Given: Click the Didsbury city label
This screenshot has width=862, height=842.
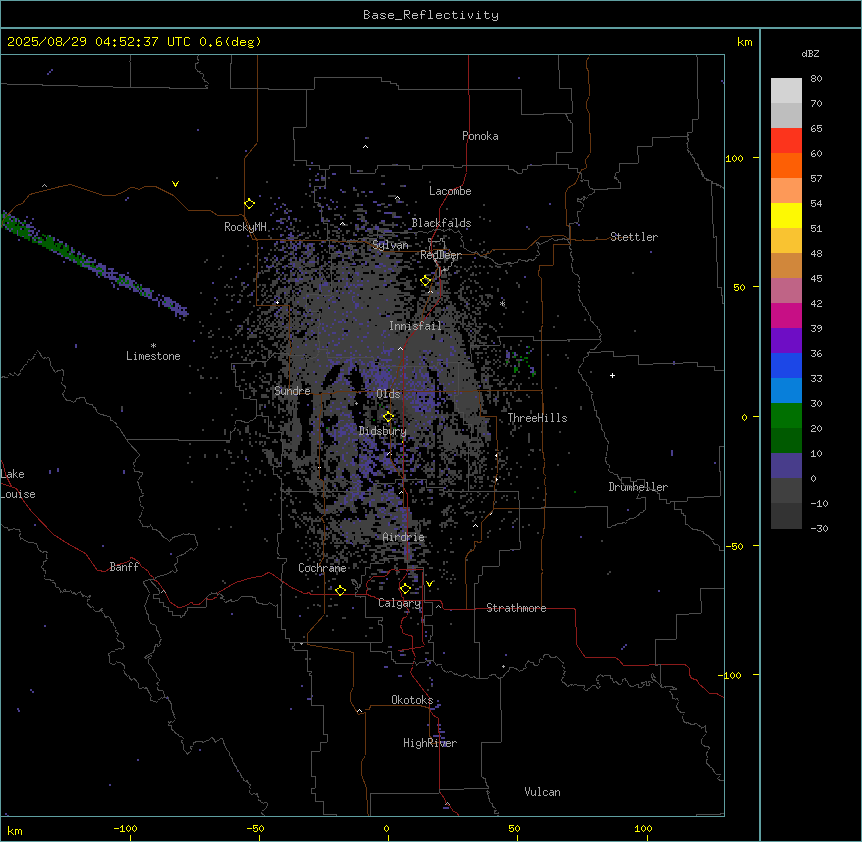Looking at the screenshot, I should pos(383,431).
